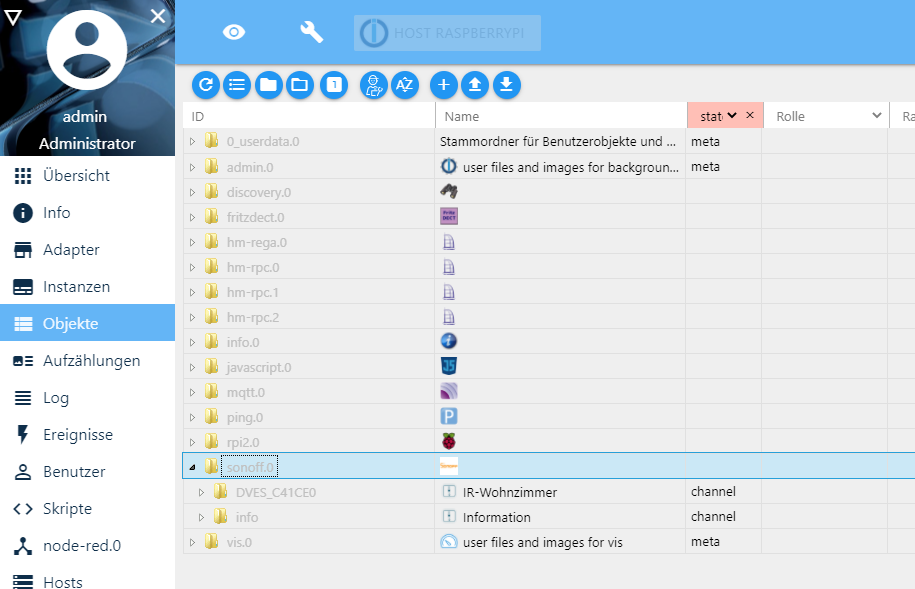Image resolution: width=915 pixels, height=589 pixels.
Task: Click the IR-Wohnzimmer name cell
Action: [x=561, y=492]
